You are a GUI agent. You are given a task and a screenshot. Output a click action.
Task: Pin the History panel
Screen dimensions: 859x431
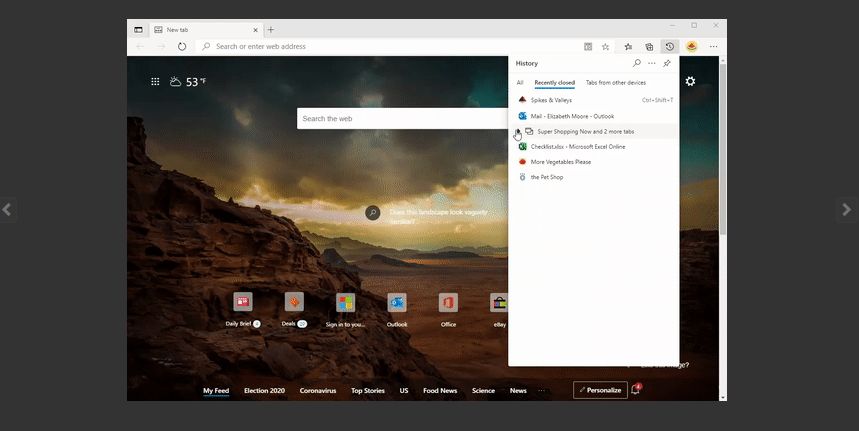pyautogui.click(x=667, y=63)
